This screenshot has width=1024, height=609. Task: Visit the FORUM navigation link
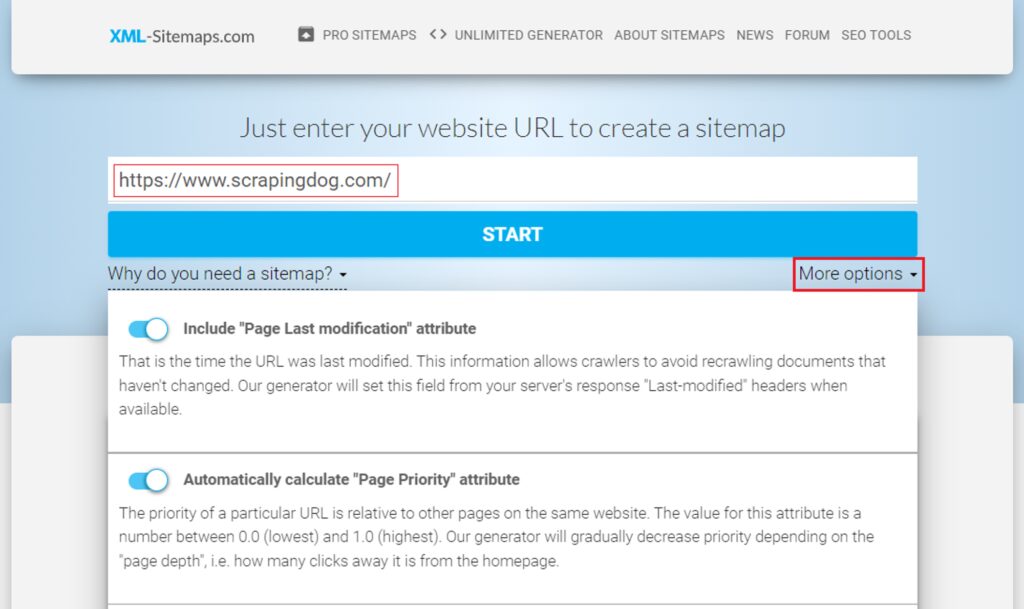[x=807, y=35]
